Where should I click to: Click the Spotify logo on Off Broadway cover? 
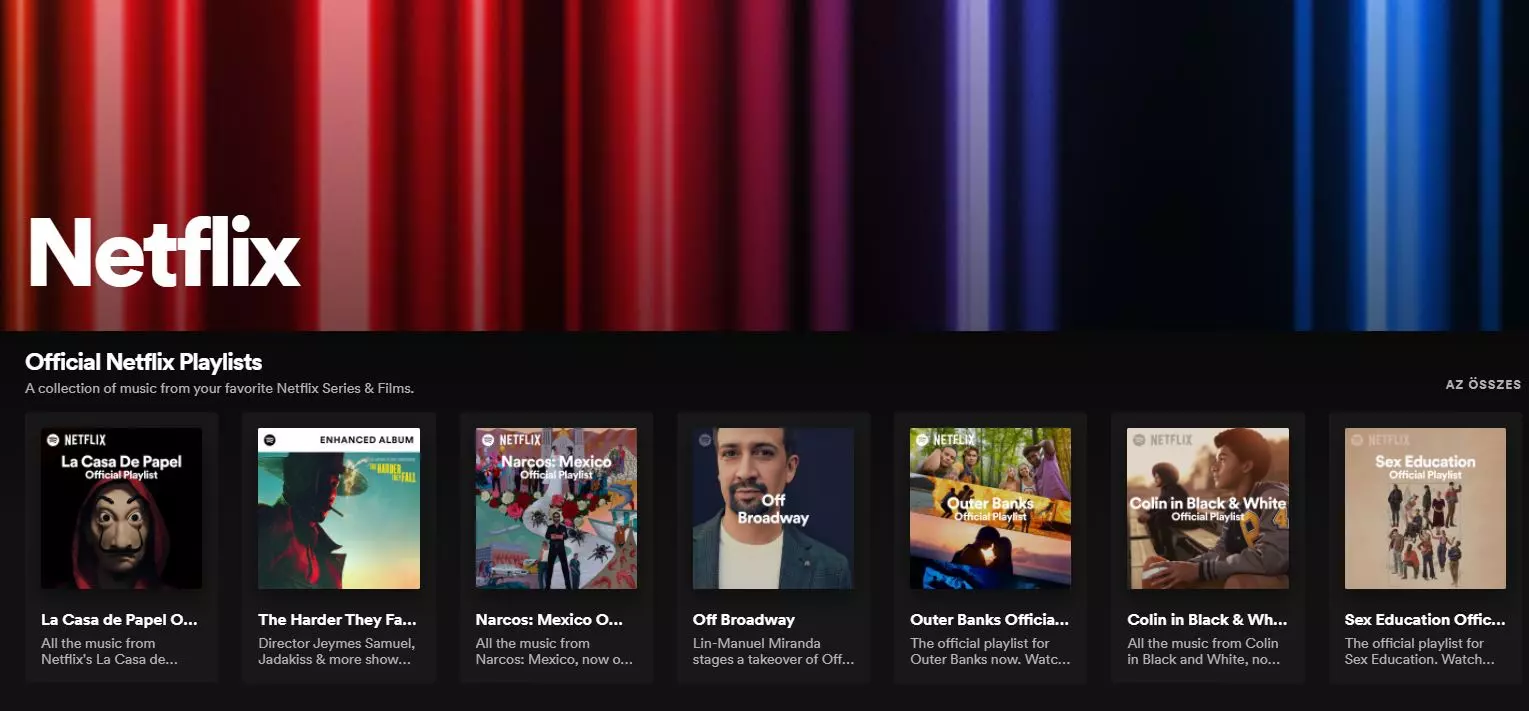[704, 439]
